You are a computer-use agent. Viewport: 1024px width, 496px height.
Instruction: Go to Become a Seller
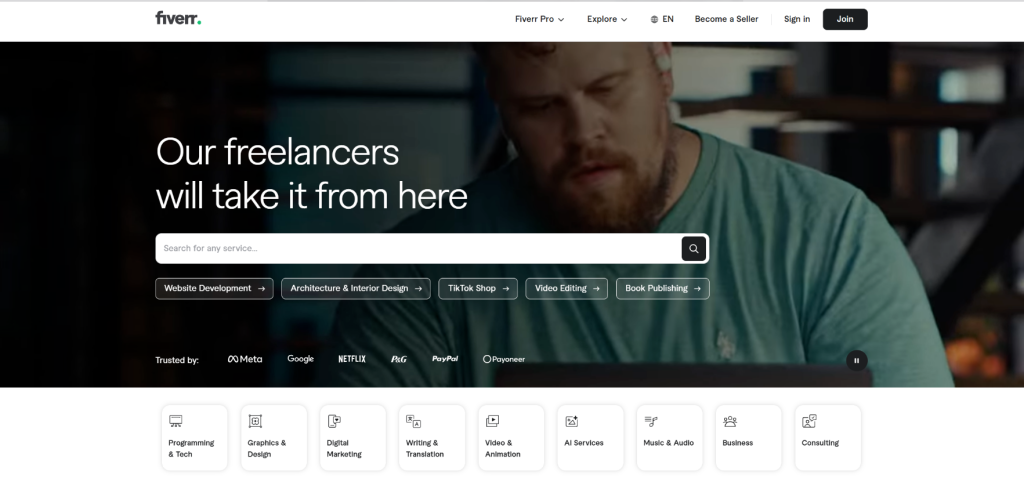tap(726, 19)
